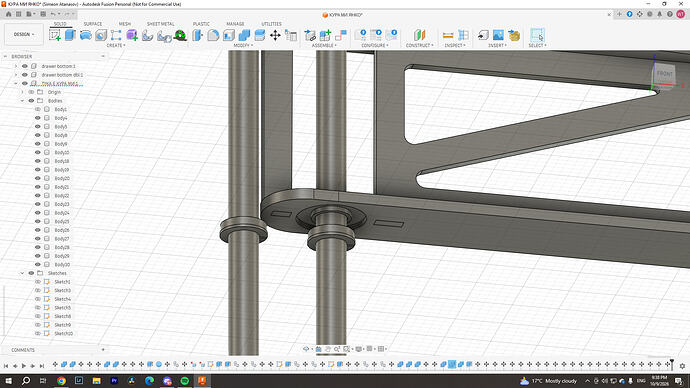The width and height of the screenshot is (690, 388).
Task: Open the MODIFY menu dropdown
Action: [x=243, y=45]
